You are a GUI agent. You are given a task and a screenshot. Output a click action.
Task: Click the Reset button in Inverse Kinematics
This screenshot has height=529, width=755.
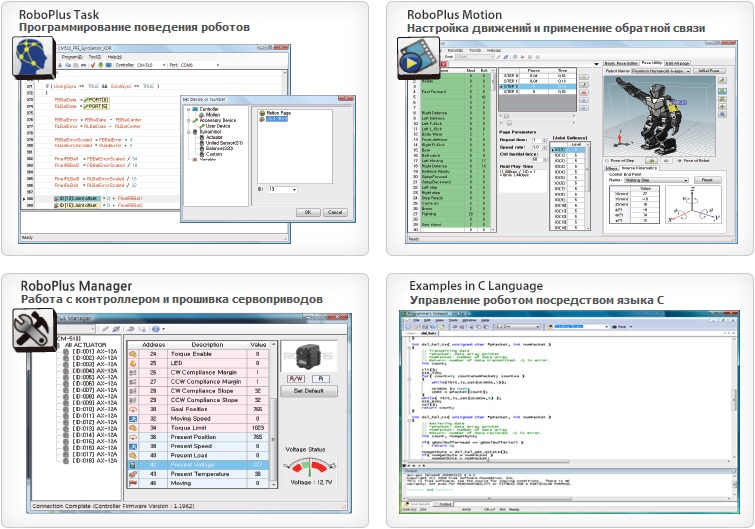tap(707, 180)
